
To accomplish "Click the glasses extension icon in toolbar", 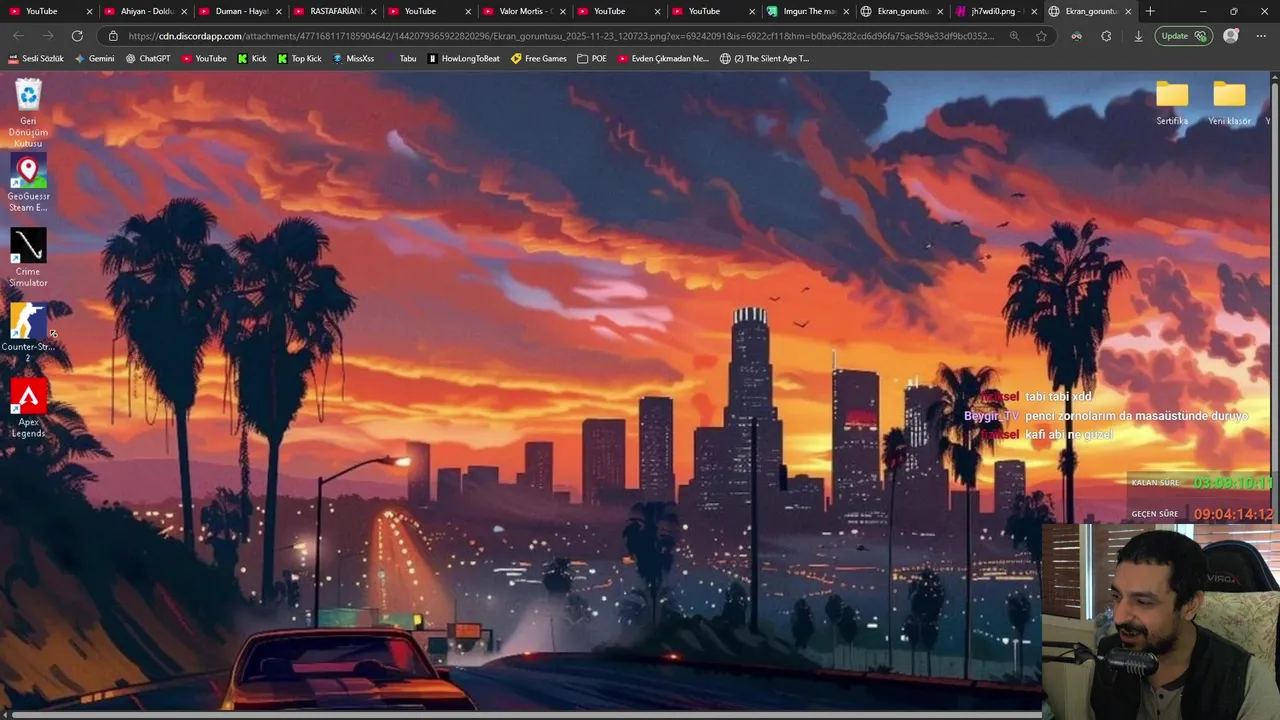I will [1076, 36].
